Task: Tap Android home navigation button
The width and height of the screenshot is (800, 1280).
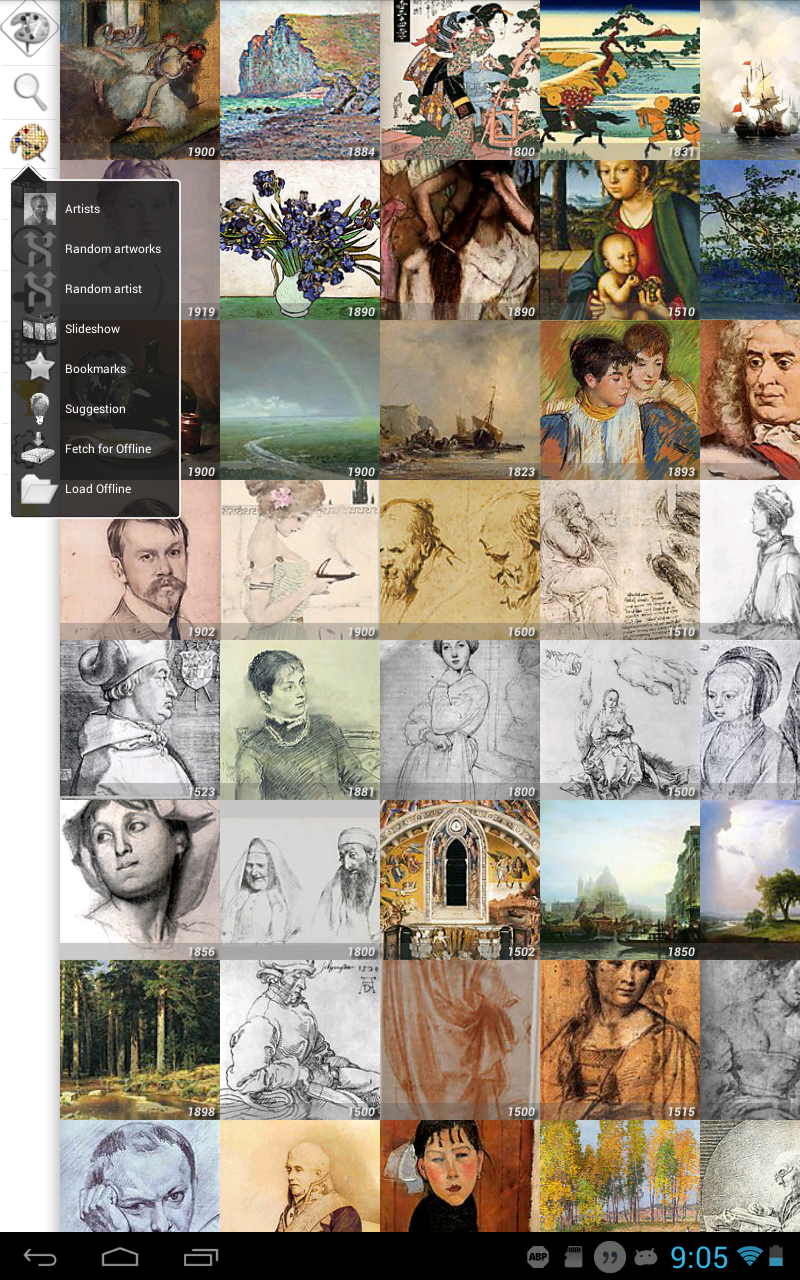Action: pos(120,1257)
